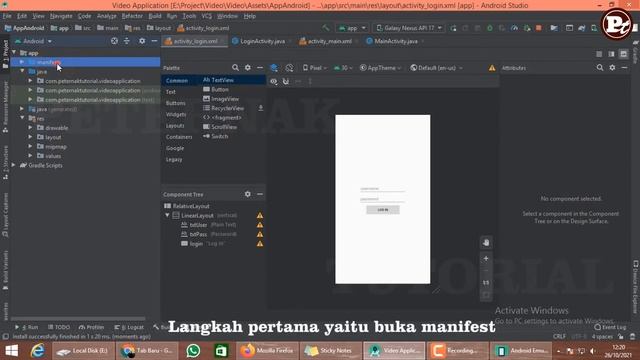Open the AppTheme dropdown

(380, 68)
